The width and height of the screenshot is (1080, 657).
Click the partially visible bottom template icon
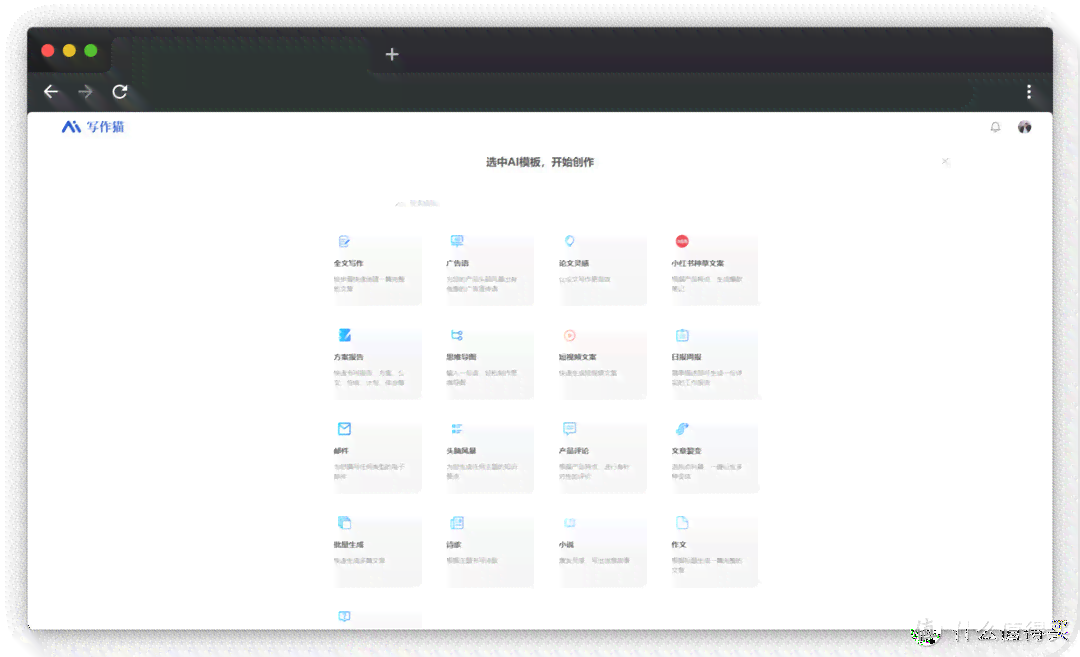[x=344, y=616]
